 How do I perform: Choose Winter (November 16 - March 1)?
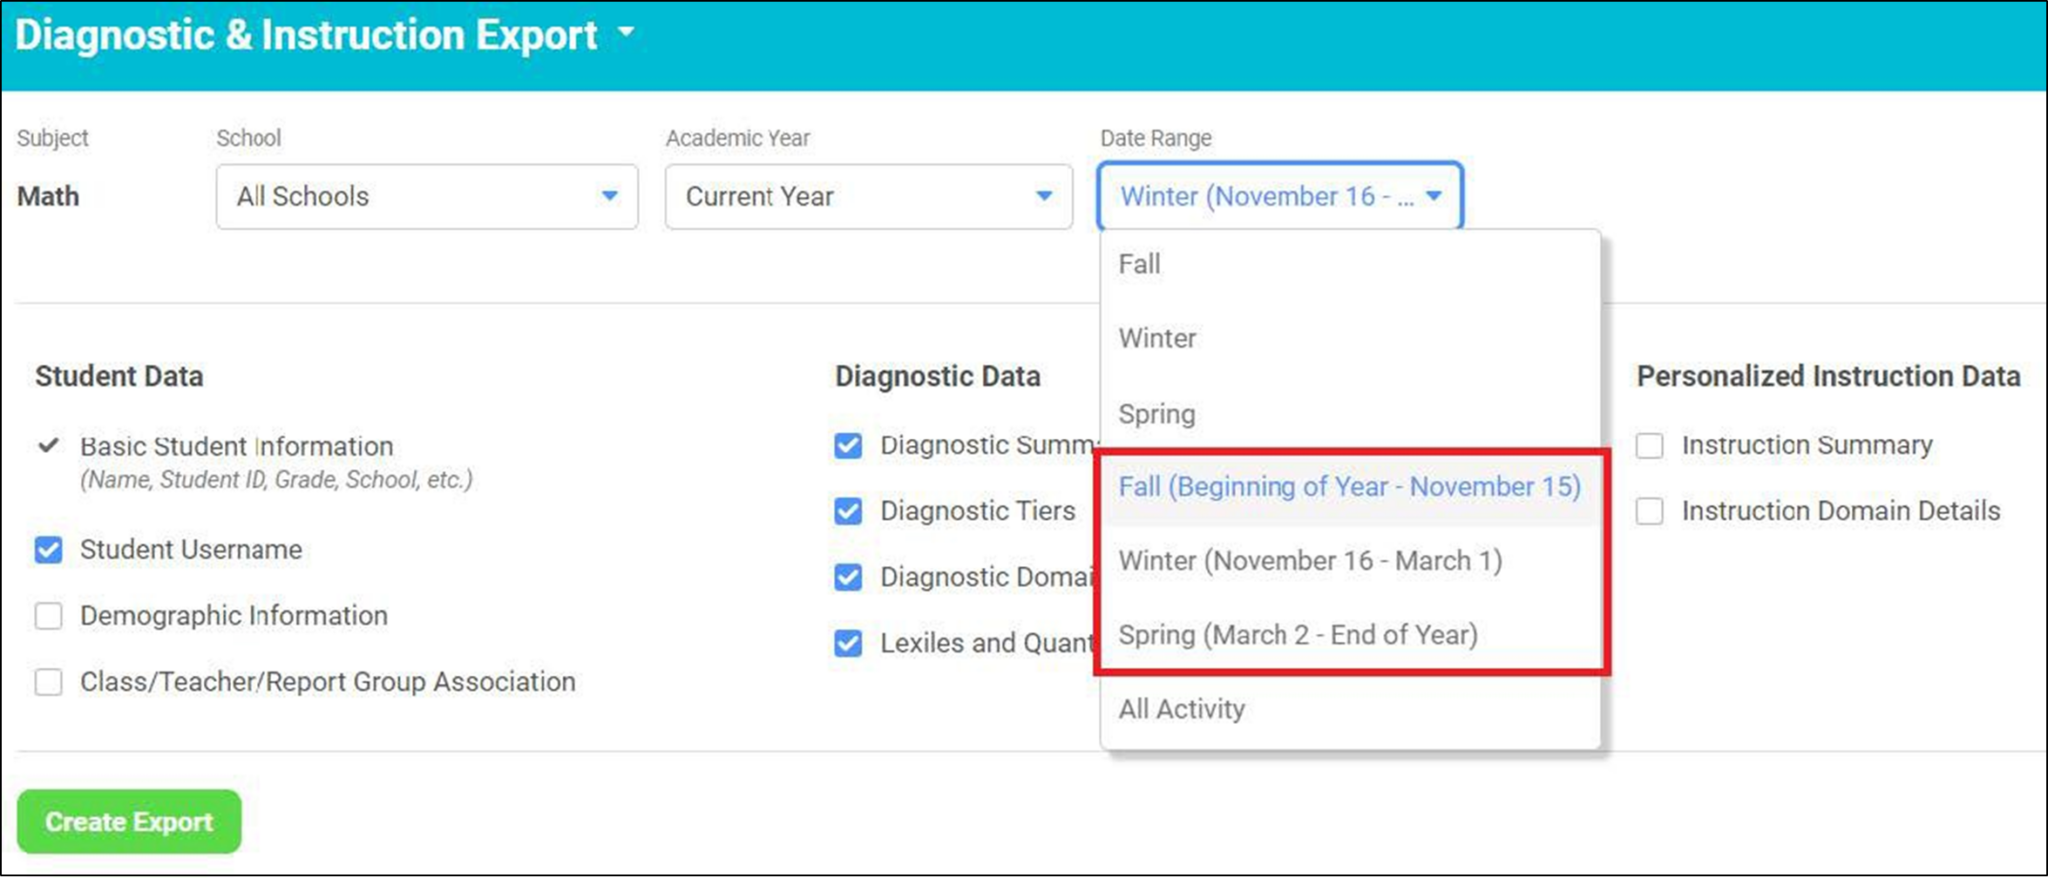point(1310,561)
